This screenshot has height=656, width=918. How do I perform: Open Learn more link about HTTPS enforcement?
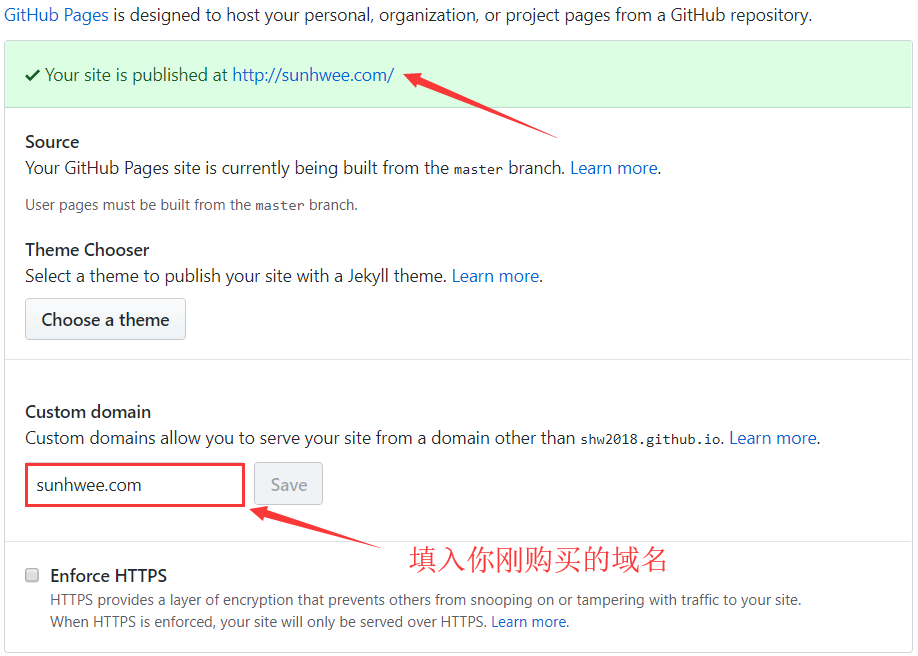[x=529, y=621]
